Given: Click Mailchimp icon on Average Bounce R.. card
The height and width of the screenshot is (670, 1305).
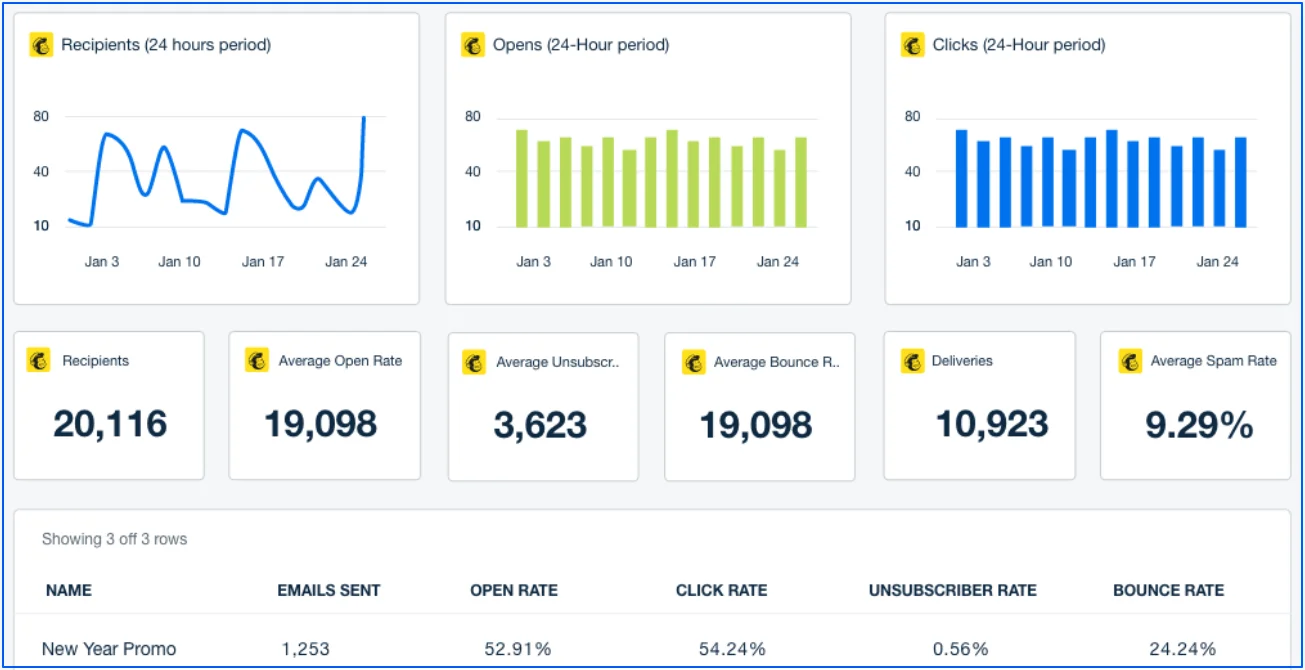Looking at the screenshot, I should point(693,362).
